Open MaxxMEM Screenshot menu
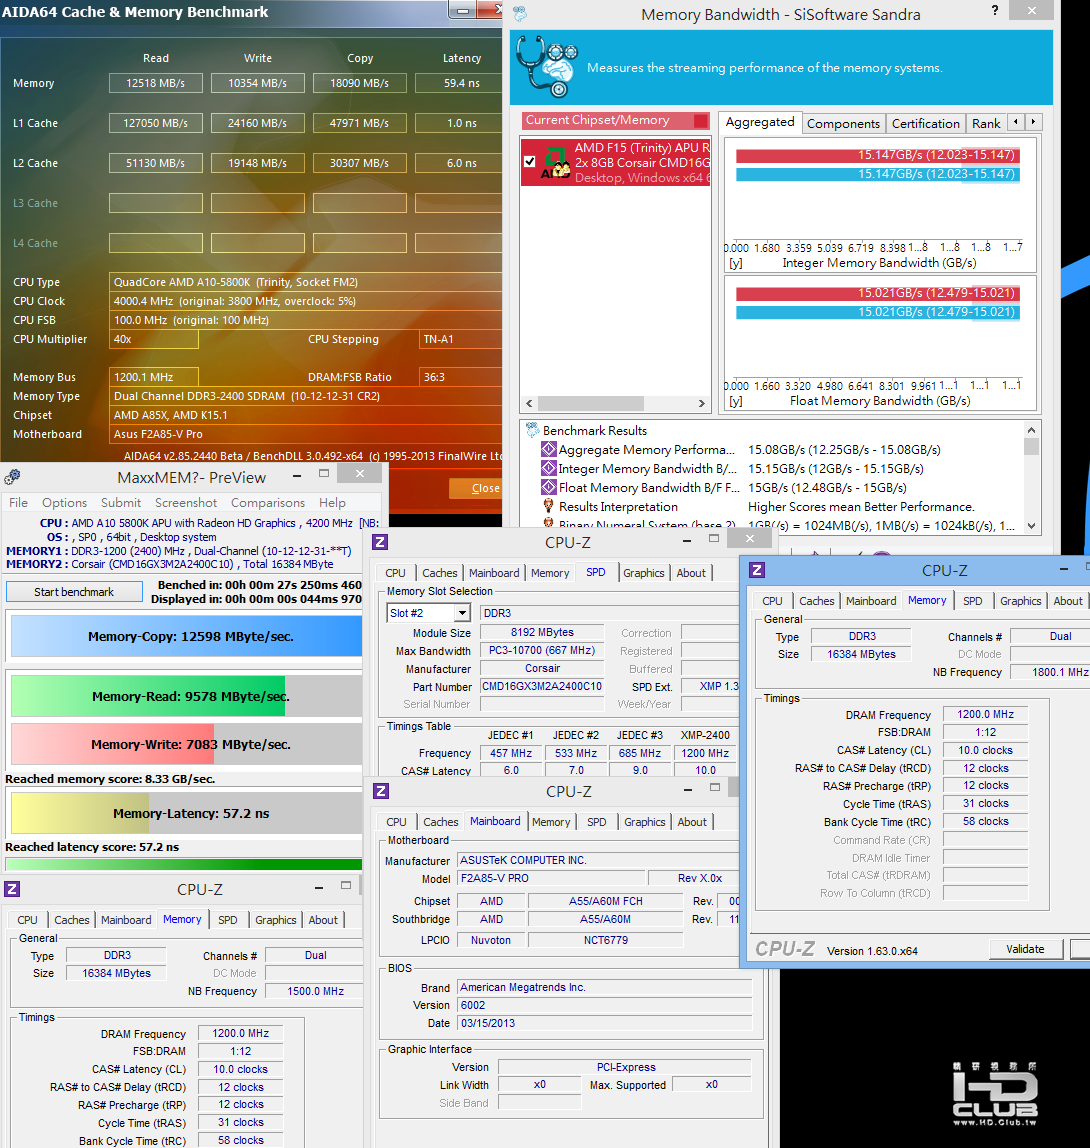Image resolution: width=1090 pixels, height=1148 pixels. (x=186, y=502)
